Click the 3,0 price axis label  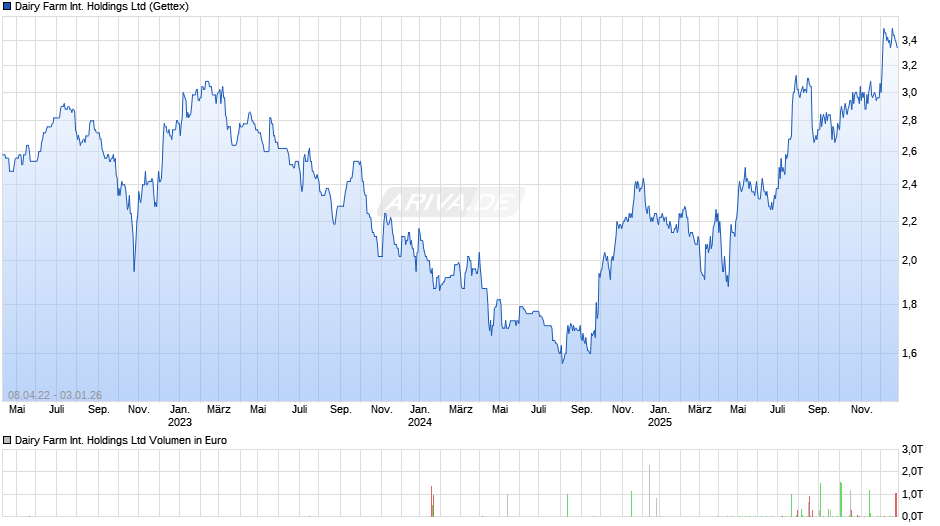coord(909,92)
